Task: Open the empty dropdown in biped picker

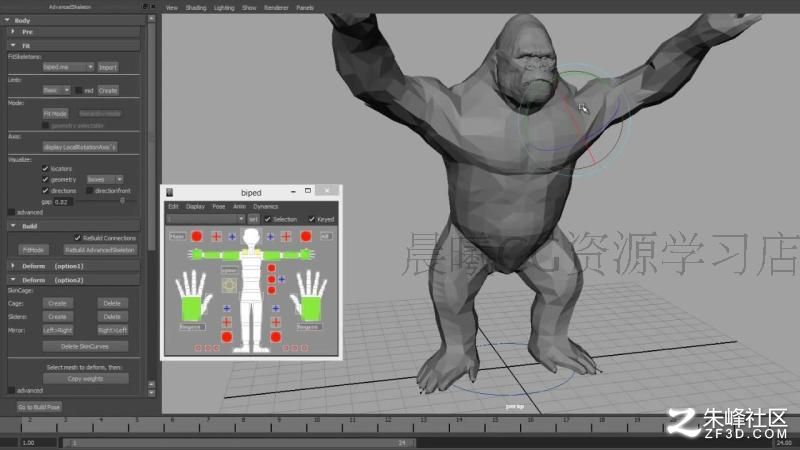Action: point(206,219)
